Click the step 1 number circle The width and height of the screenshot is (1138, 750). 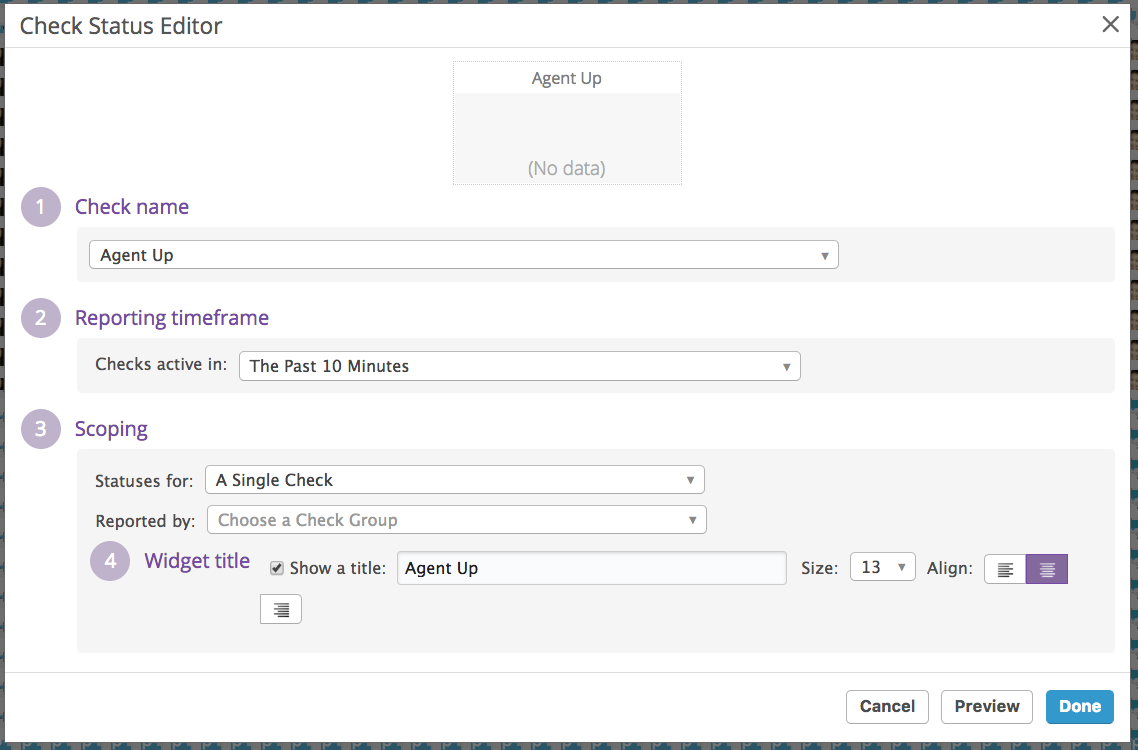tap(41, 207)
